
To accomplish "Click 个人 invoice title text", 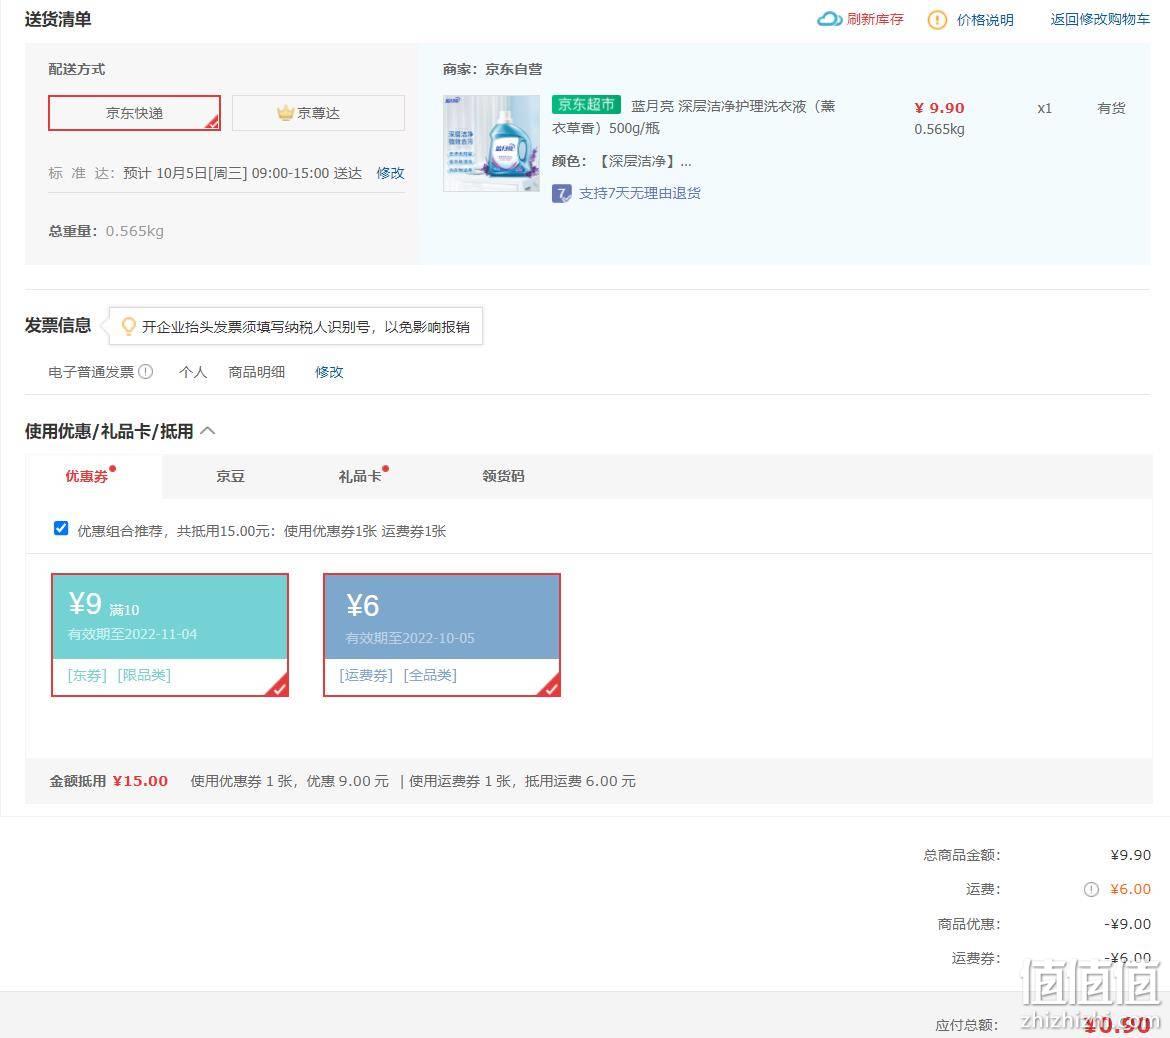I will point(193,372).
